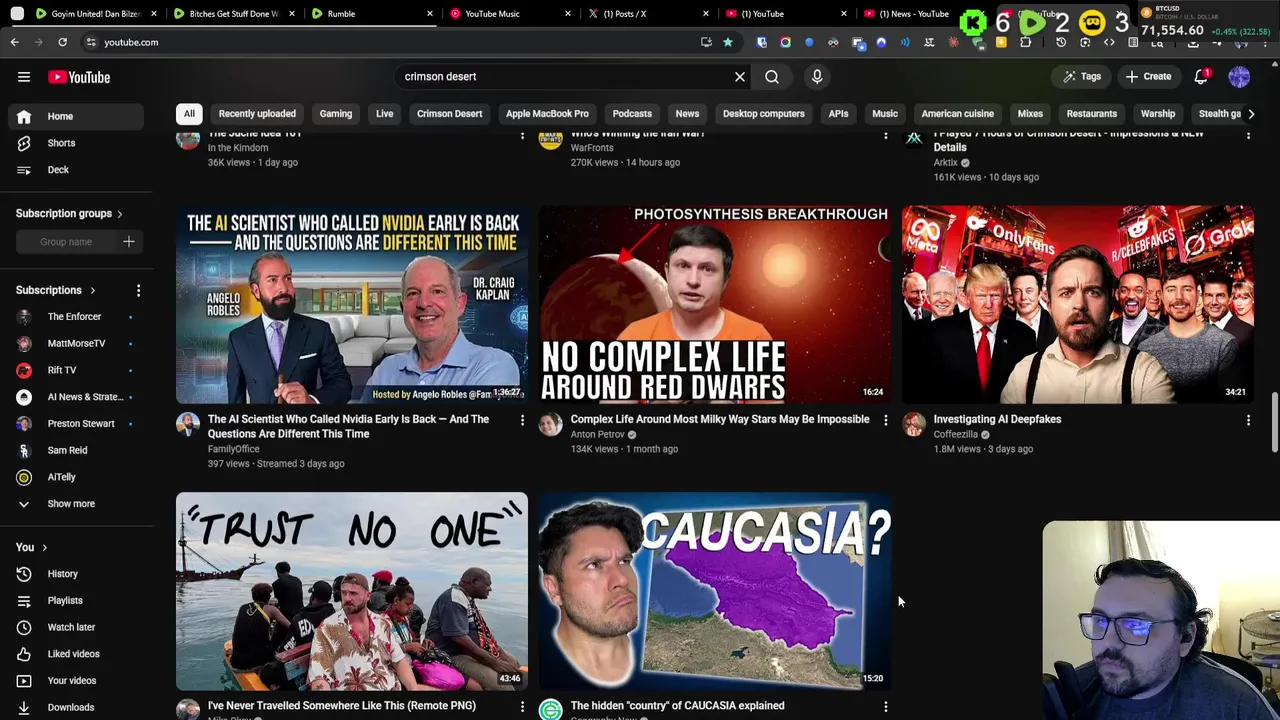Click the Tags button
Screen dimensions: 1280x720
(x=1083, y=77)
